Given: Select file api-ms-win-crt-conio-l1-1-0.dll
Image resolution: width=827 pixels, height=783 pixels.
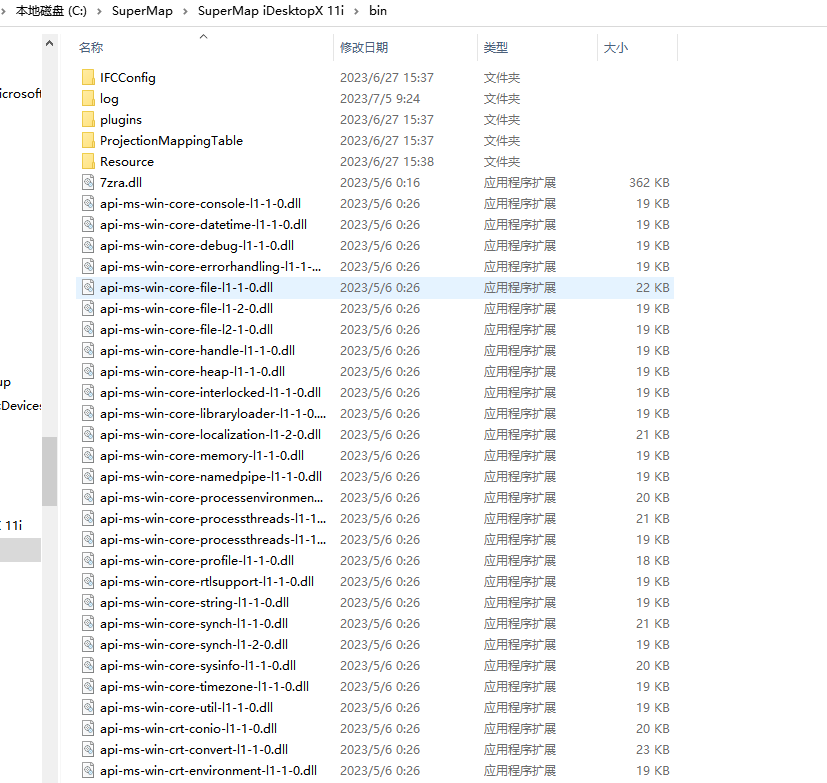Looking at the screenshot, I should 374,729.
